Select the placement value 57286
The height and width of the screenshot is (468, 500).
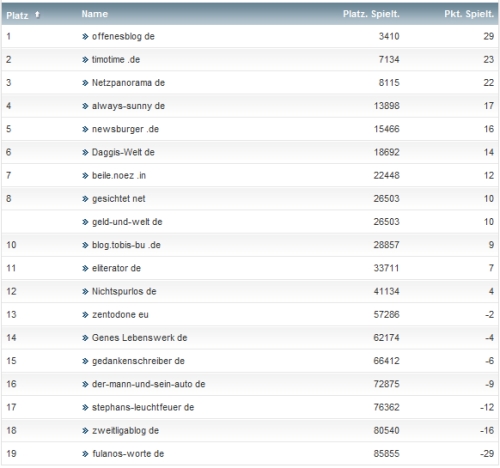[386, 314]
